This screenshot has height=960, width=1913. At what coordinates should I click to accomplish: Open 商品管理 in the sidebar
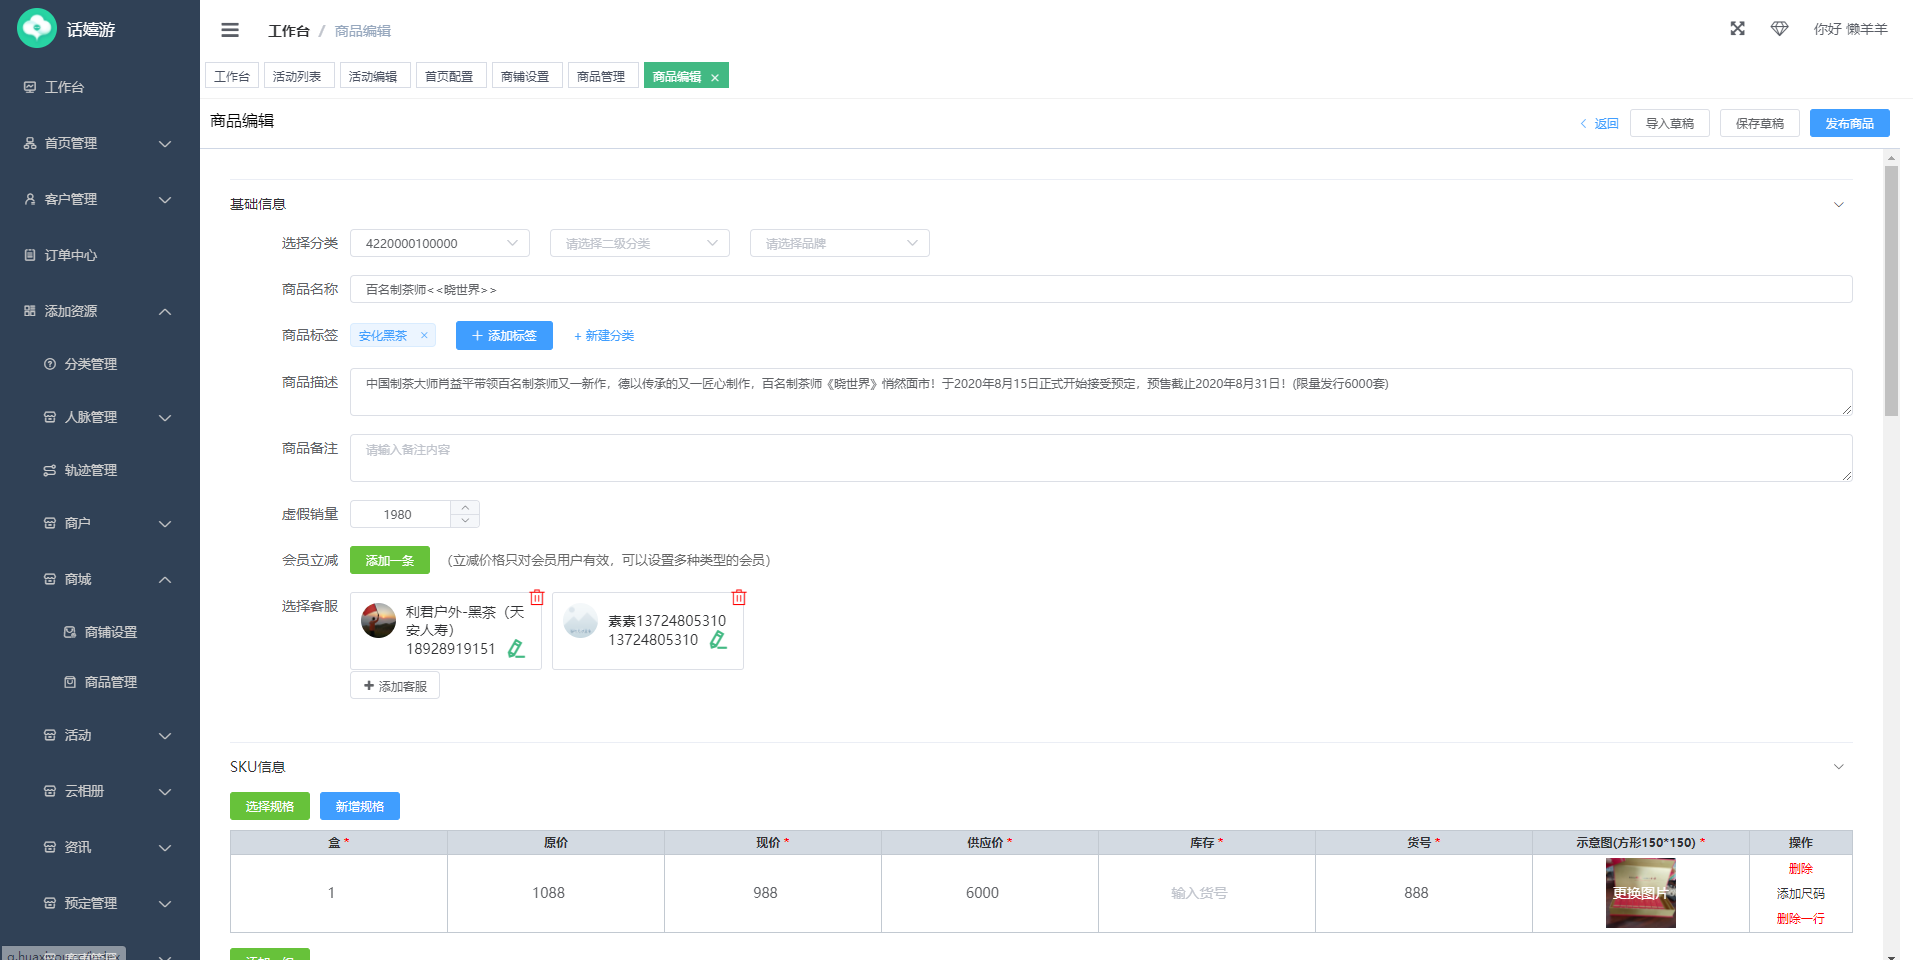pos(100,682)
